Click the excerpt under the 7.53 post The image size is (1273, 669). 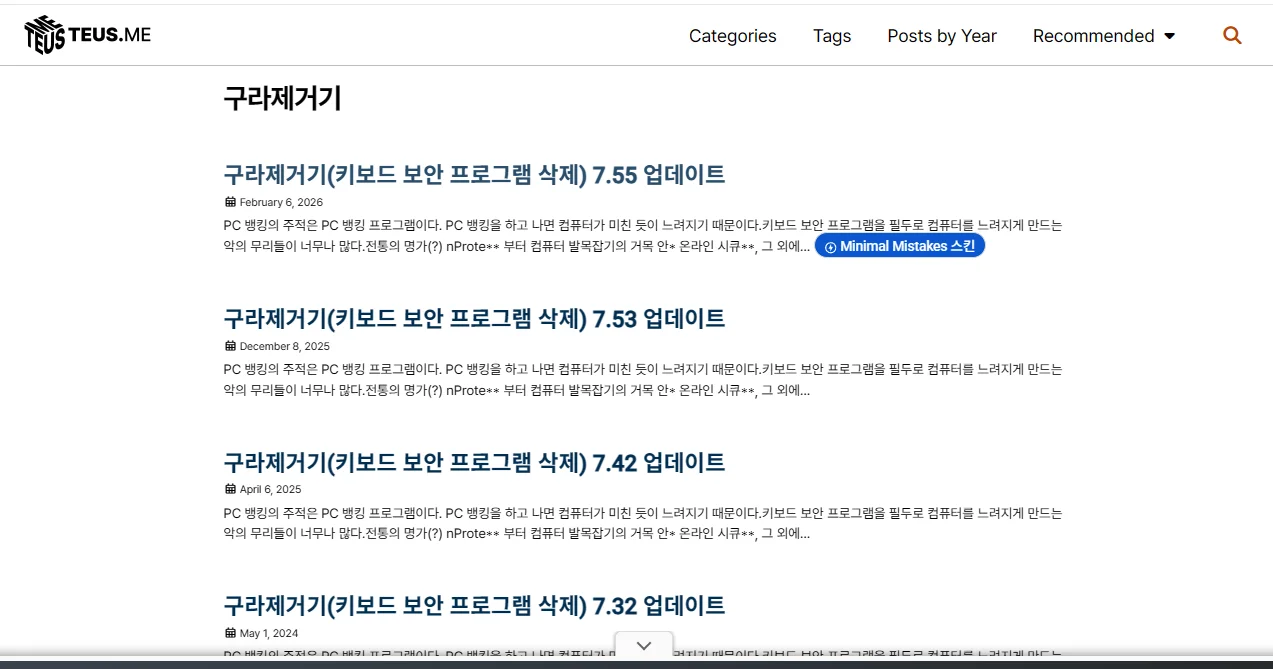click(643, 380)
